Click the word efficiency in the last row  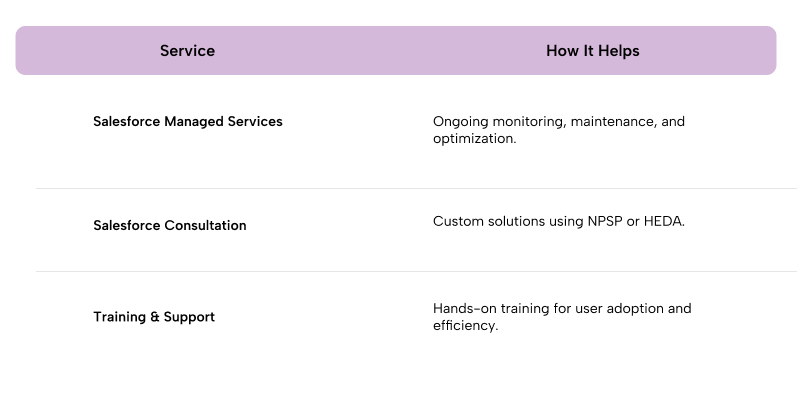tap(464, 326)
